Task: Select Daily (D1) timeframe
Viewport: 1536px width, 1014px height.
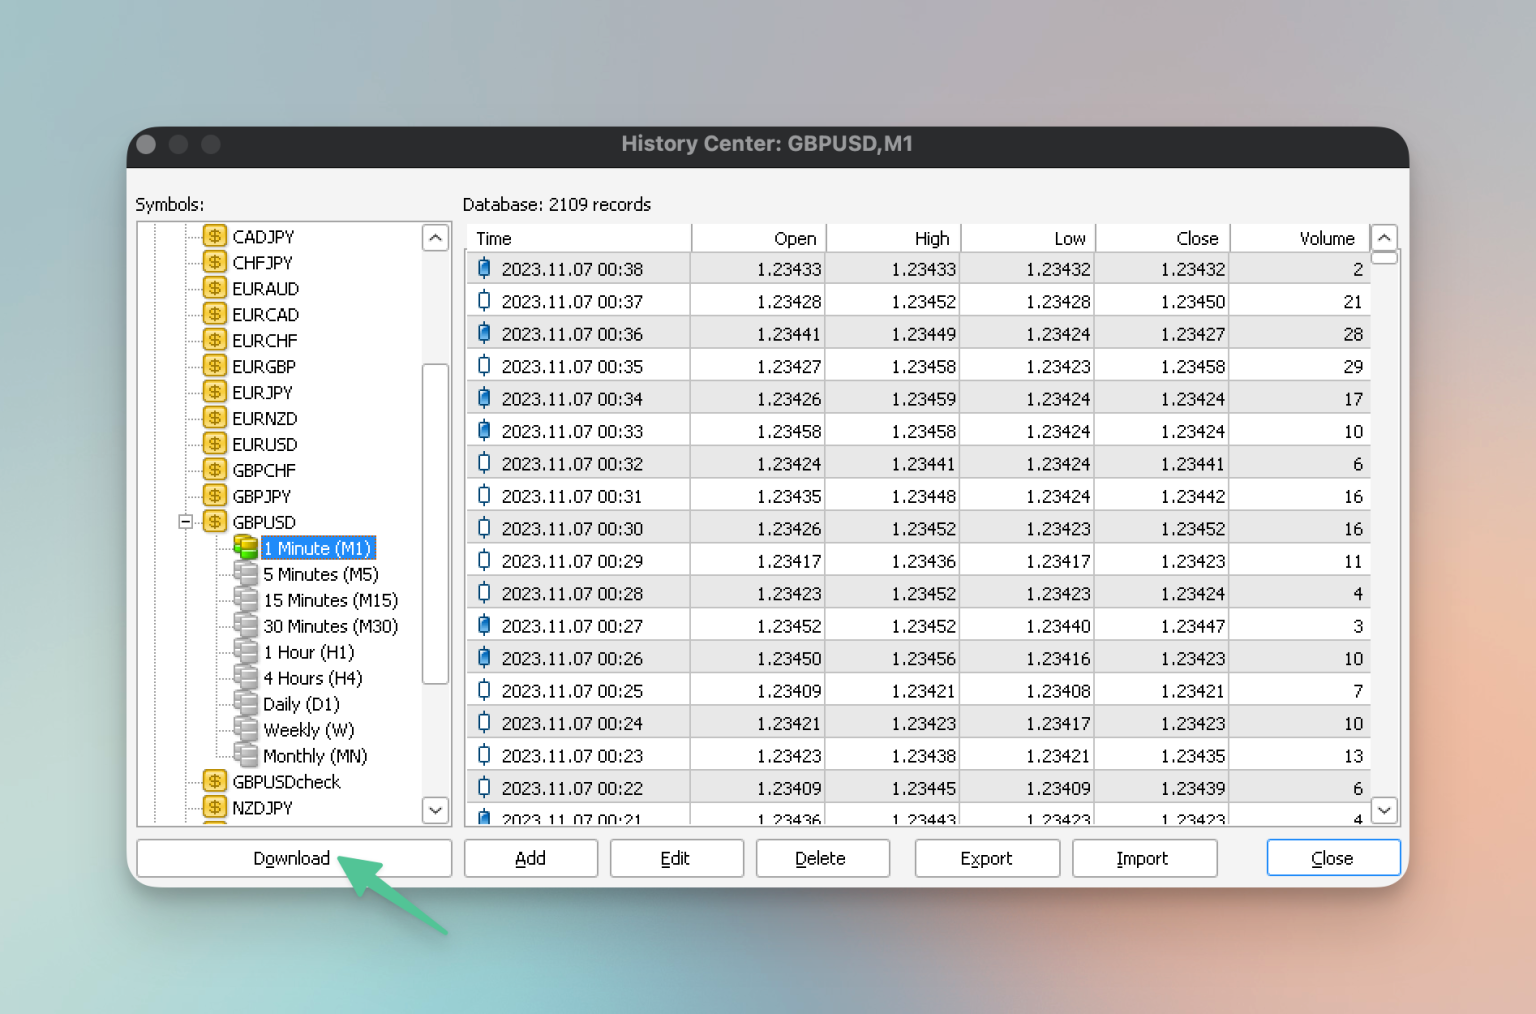Action: tap(301, 704)
